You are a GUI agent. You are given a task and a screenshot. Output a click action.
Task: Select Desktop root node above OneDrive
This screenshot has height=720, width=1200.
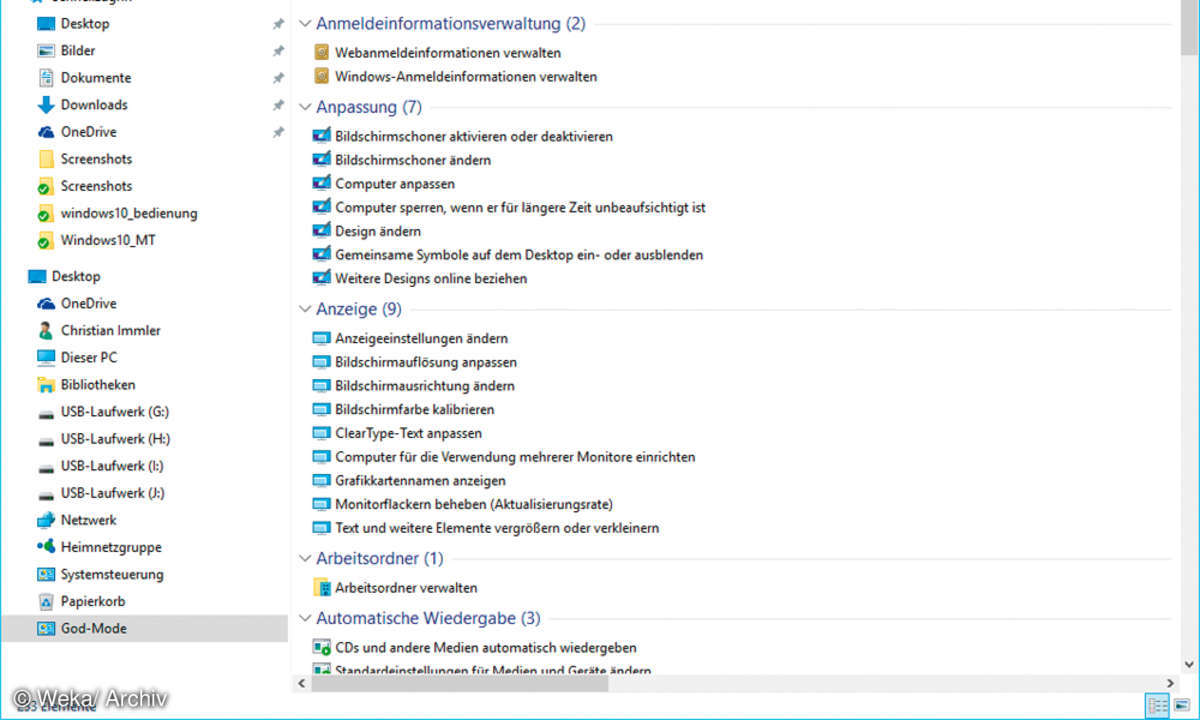pyautogui.click(x=76, y=276)
